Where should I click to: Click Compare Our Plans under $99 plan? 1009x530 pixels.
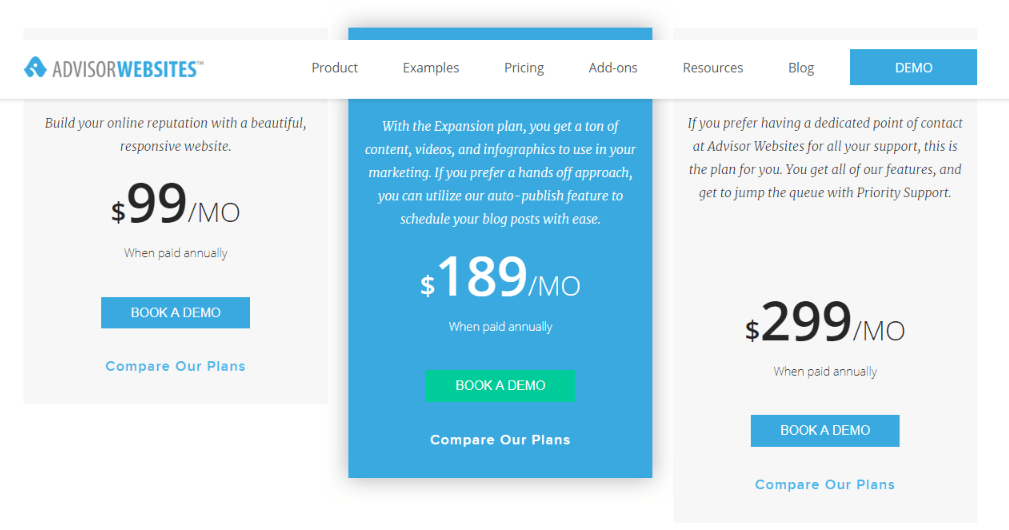click(x=176, y=366)
